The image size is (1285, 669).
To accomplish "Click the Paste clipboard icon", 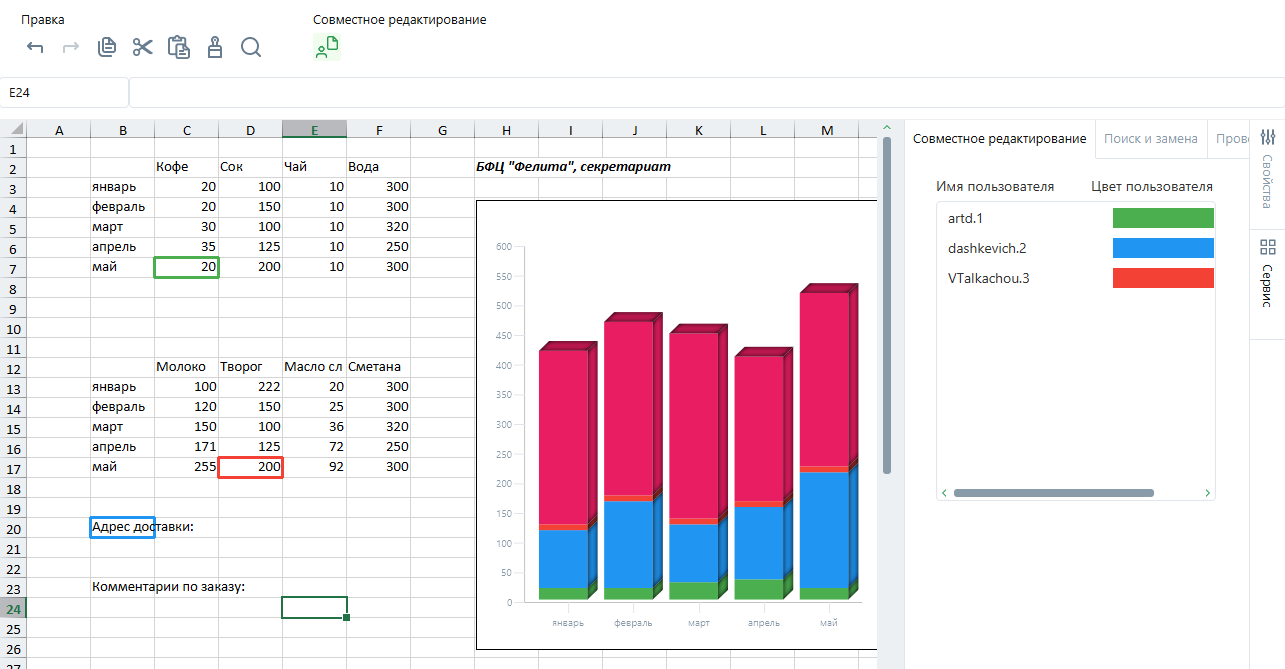I will pos(179,47).
